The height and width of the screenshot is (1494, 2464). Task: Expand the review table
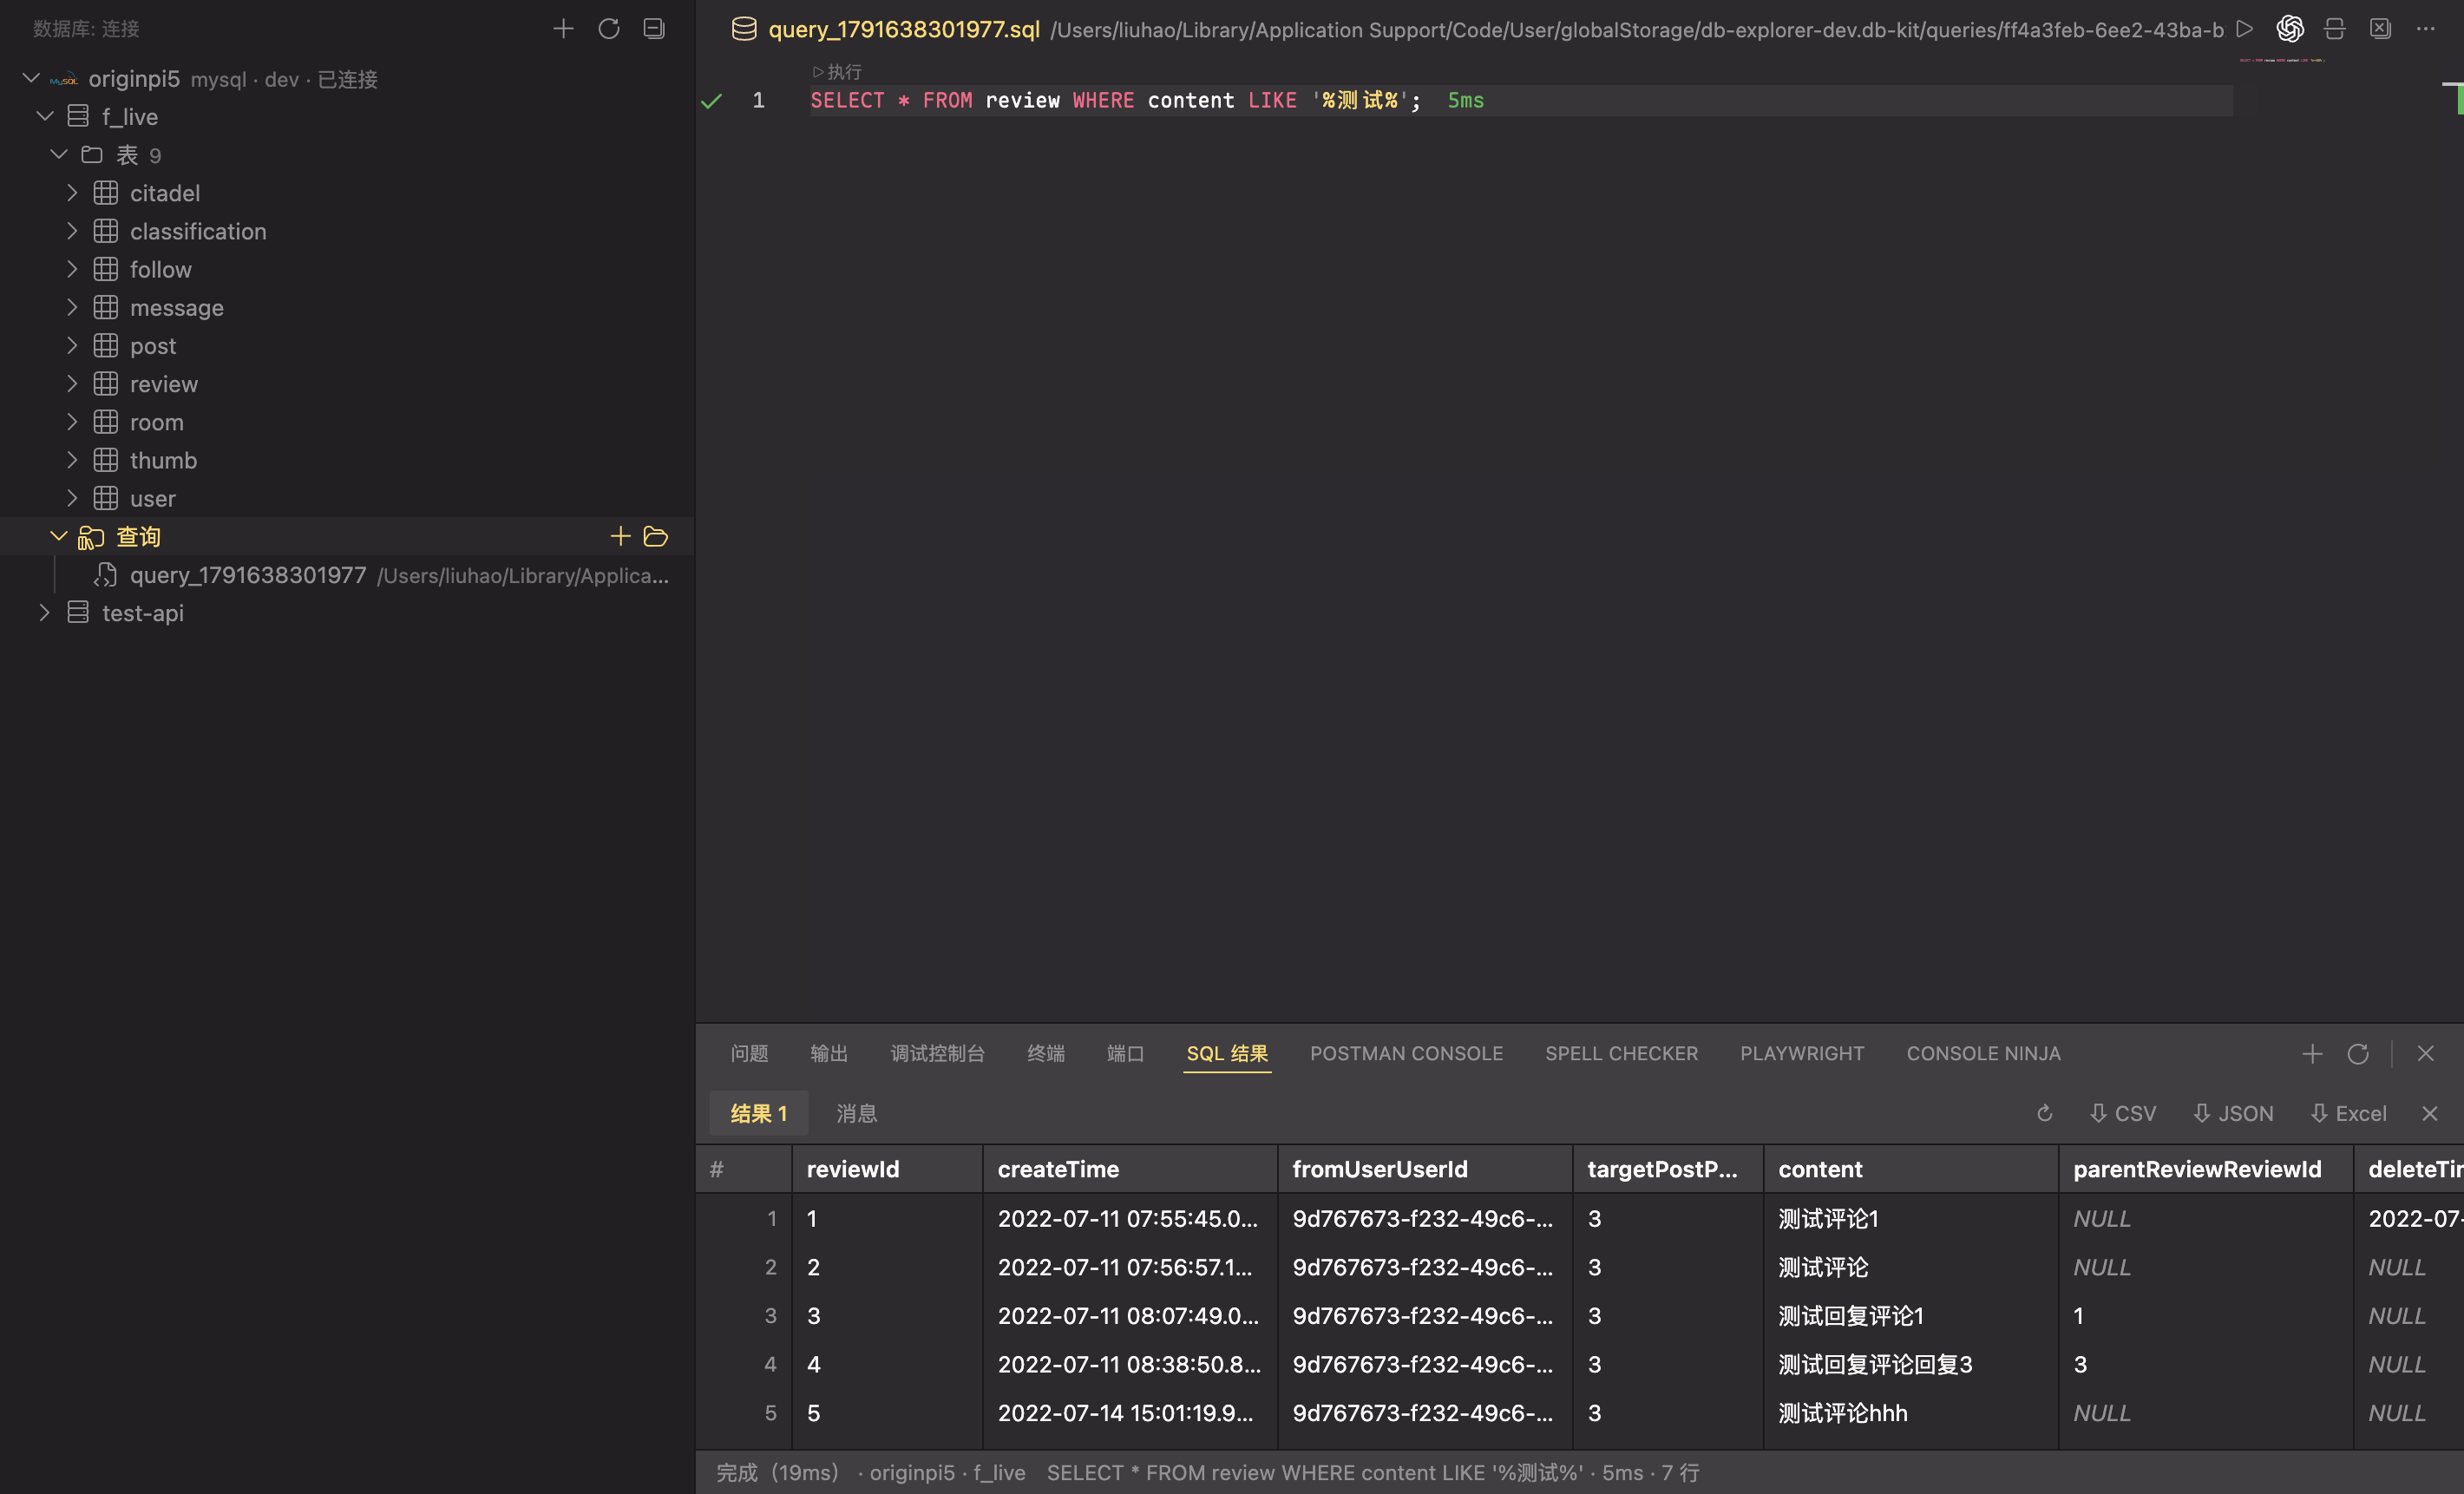[72, 383]
